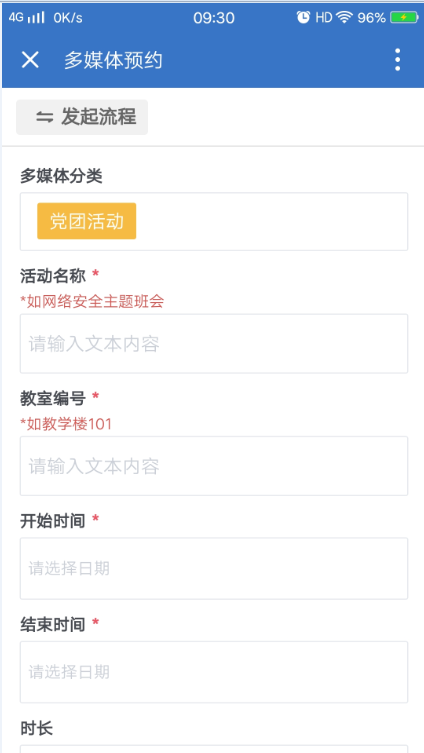Open the 多媒体分类 selection box
Image resolution: width=424 pixels, height=753 pixels.
click(x=214, y=221)
